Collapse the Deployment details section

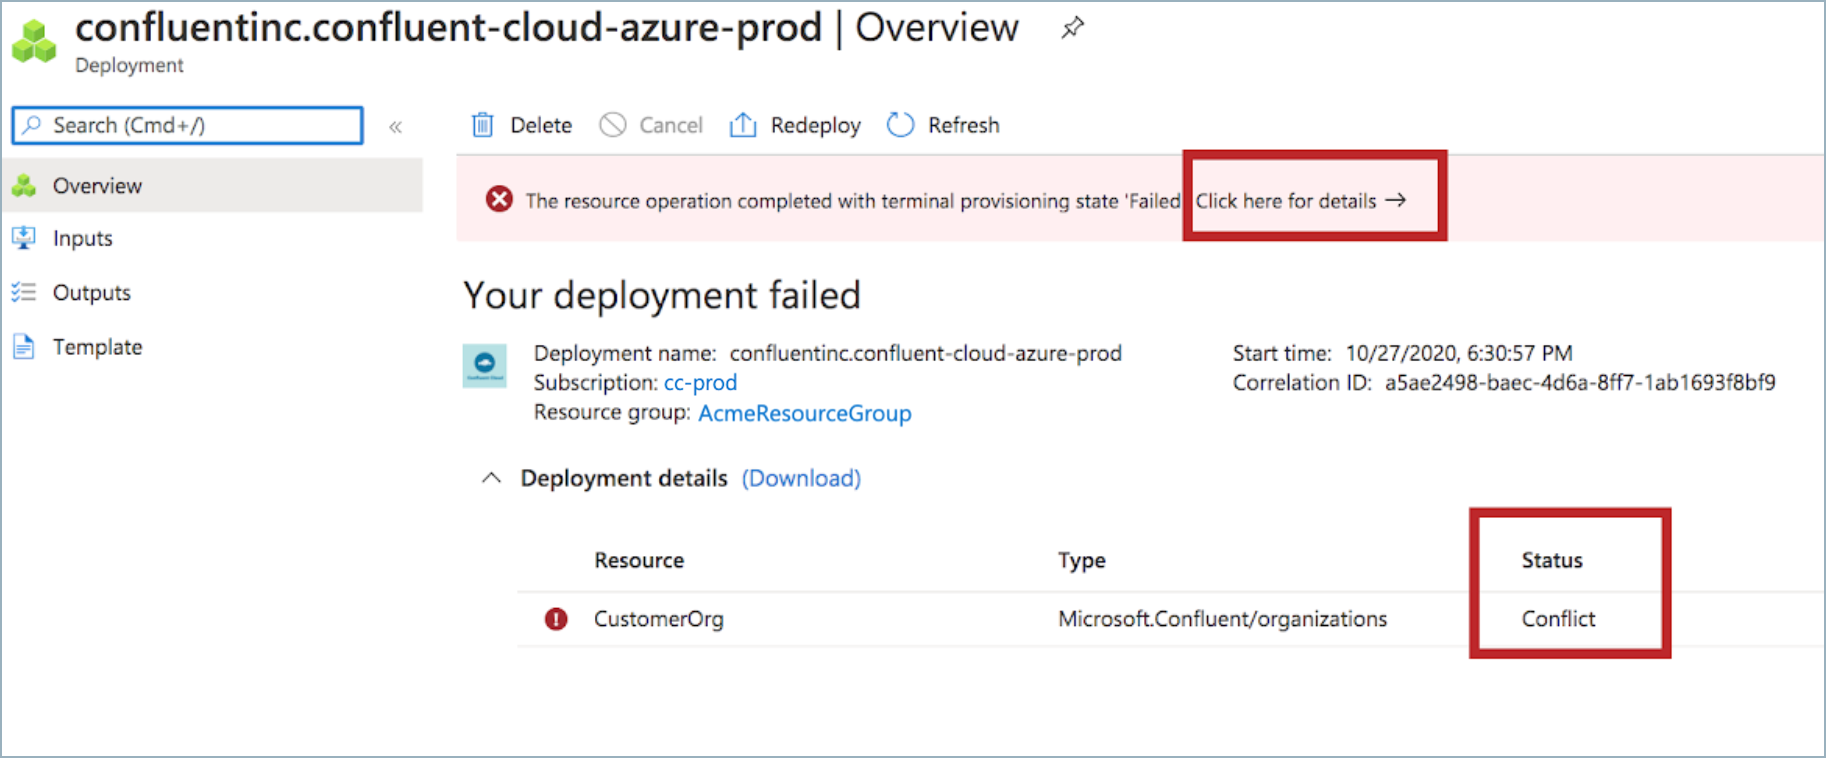click(491, 478)
